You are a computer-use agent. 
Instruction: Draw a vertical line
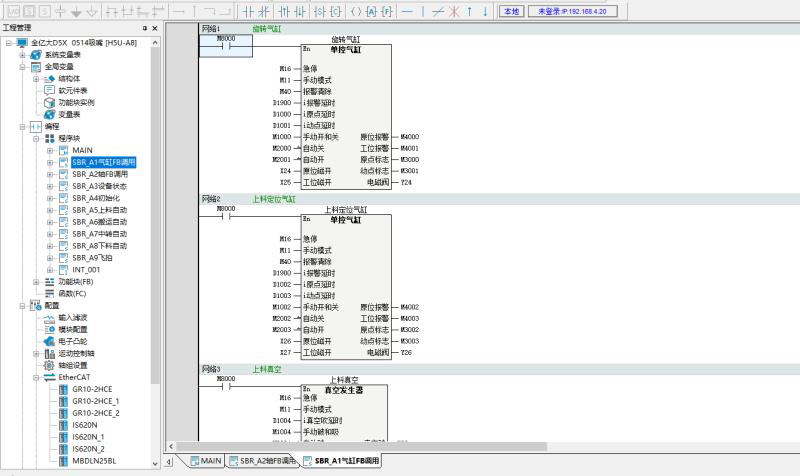422,11
